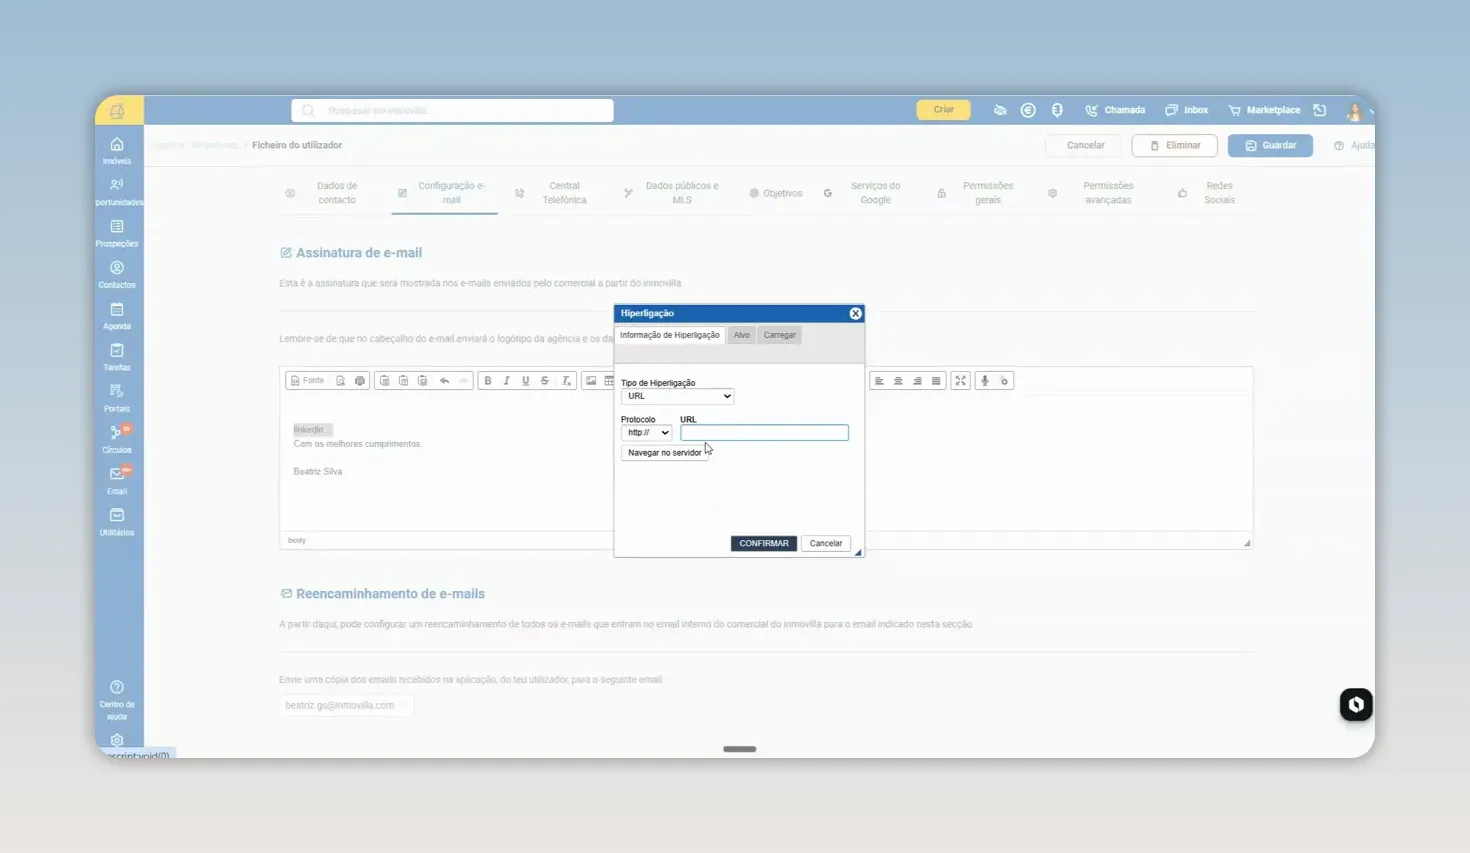Open Email in the sidebar
Viewport: 1470px width, 853px height.
117,480
